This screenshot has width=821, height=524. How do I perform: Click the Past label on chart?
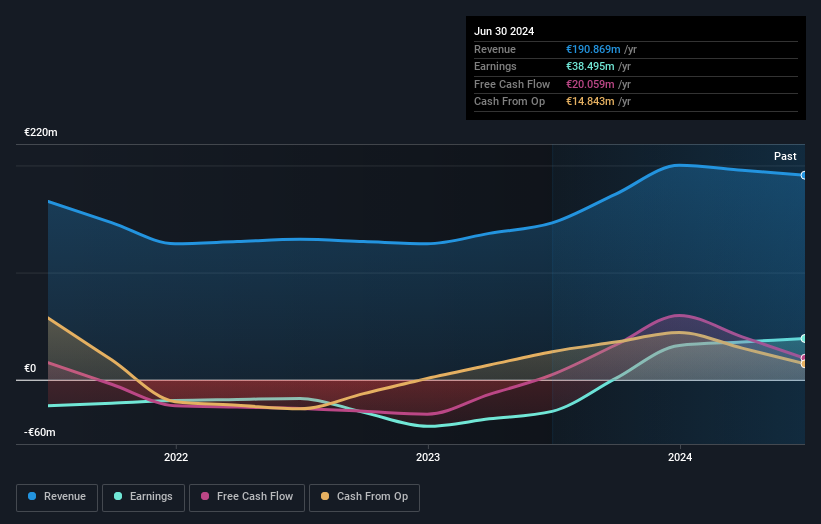(x=785, y=157)
